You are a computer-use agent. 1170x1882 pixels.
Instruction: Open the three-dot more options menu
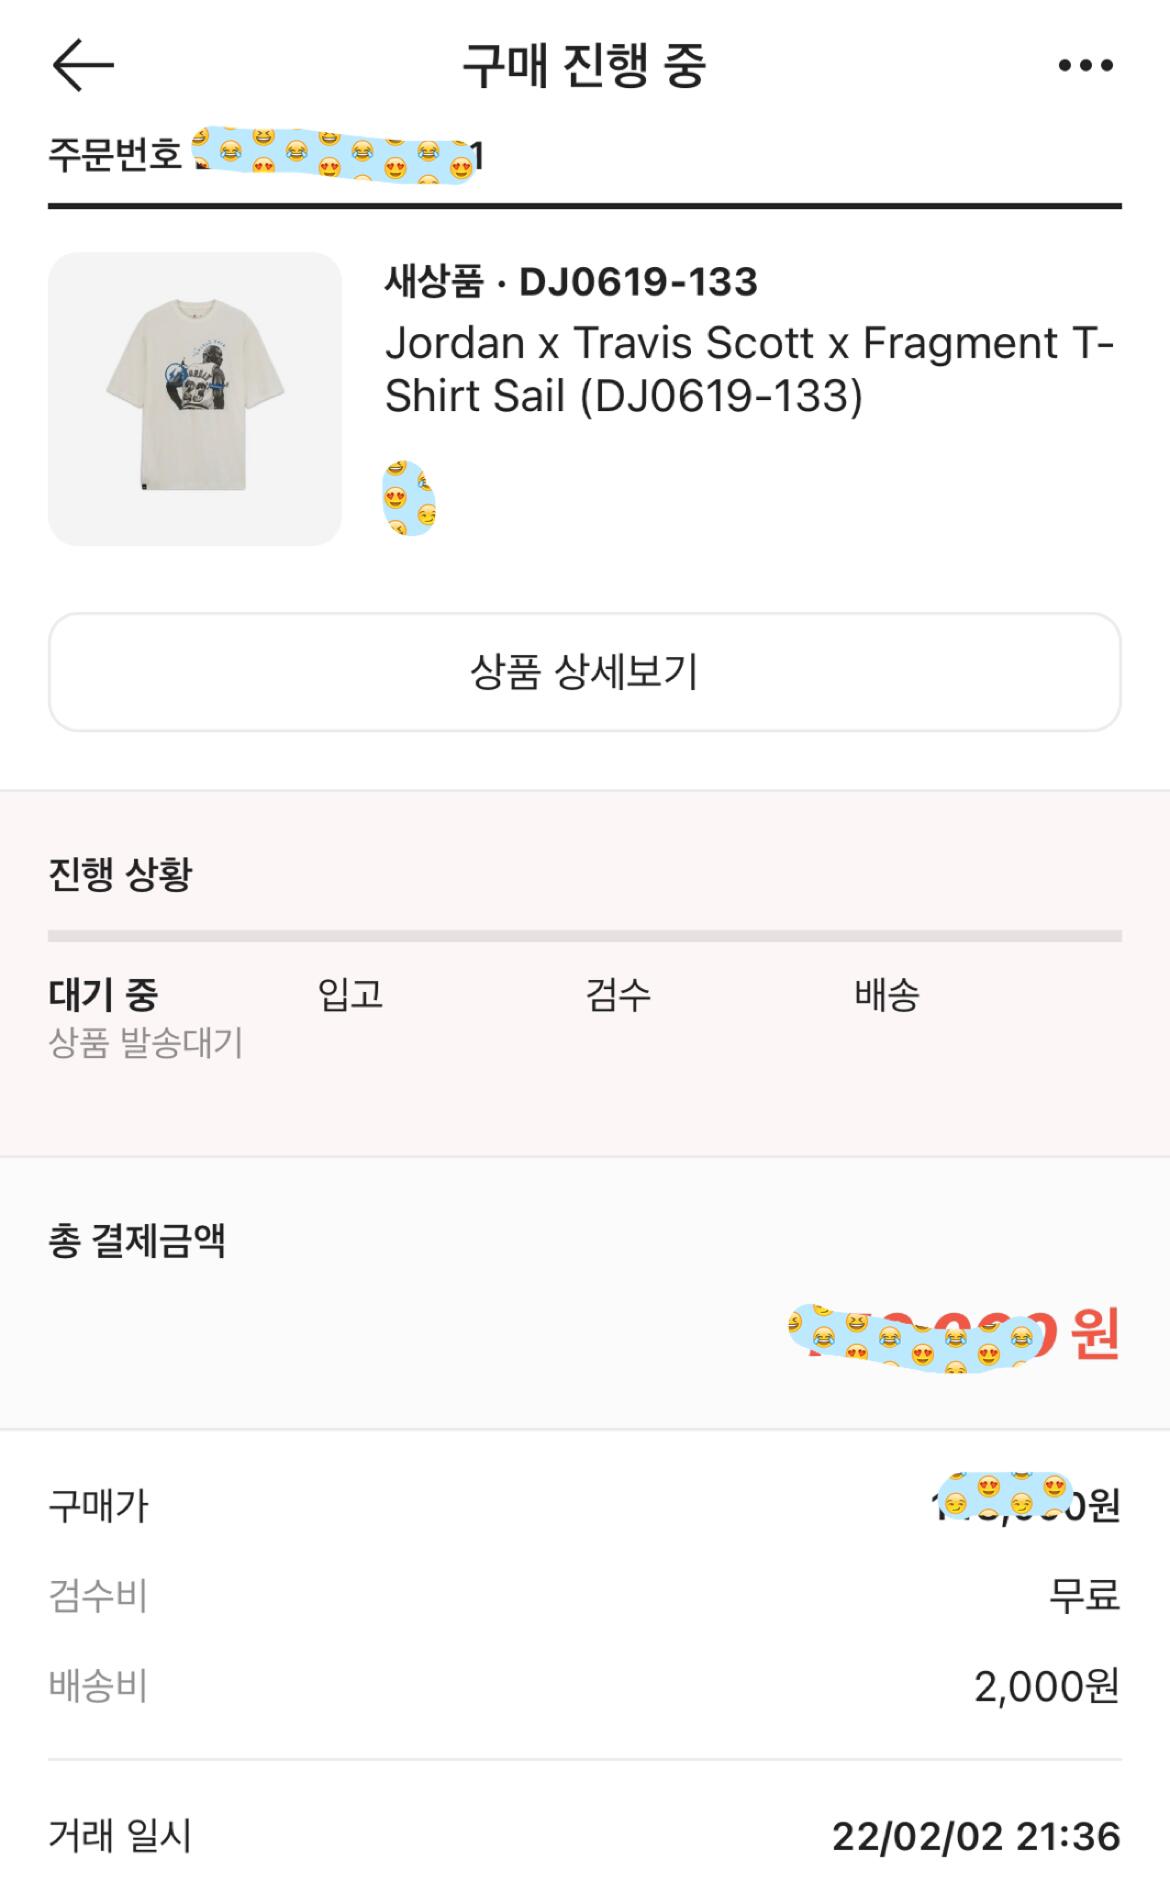1085,66
